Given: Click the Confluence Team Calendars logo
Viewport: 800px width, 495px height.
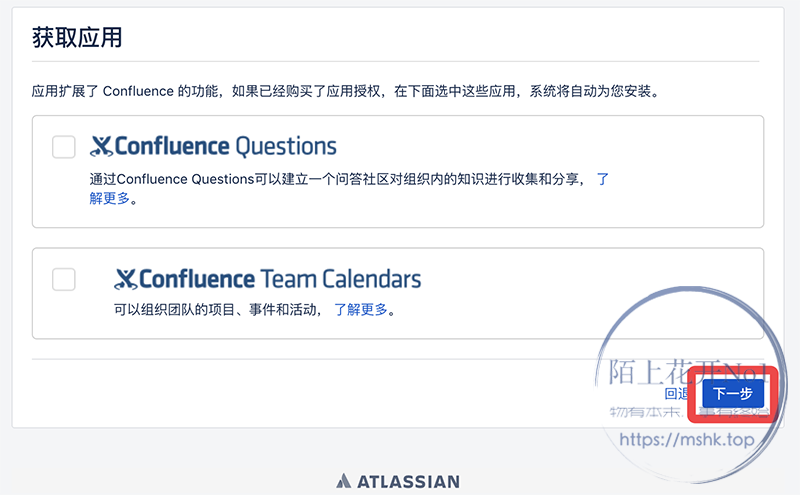Looking at the screenshot, I should click(x=267, y=279).
